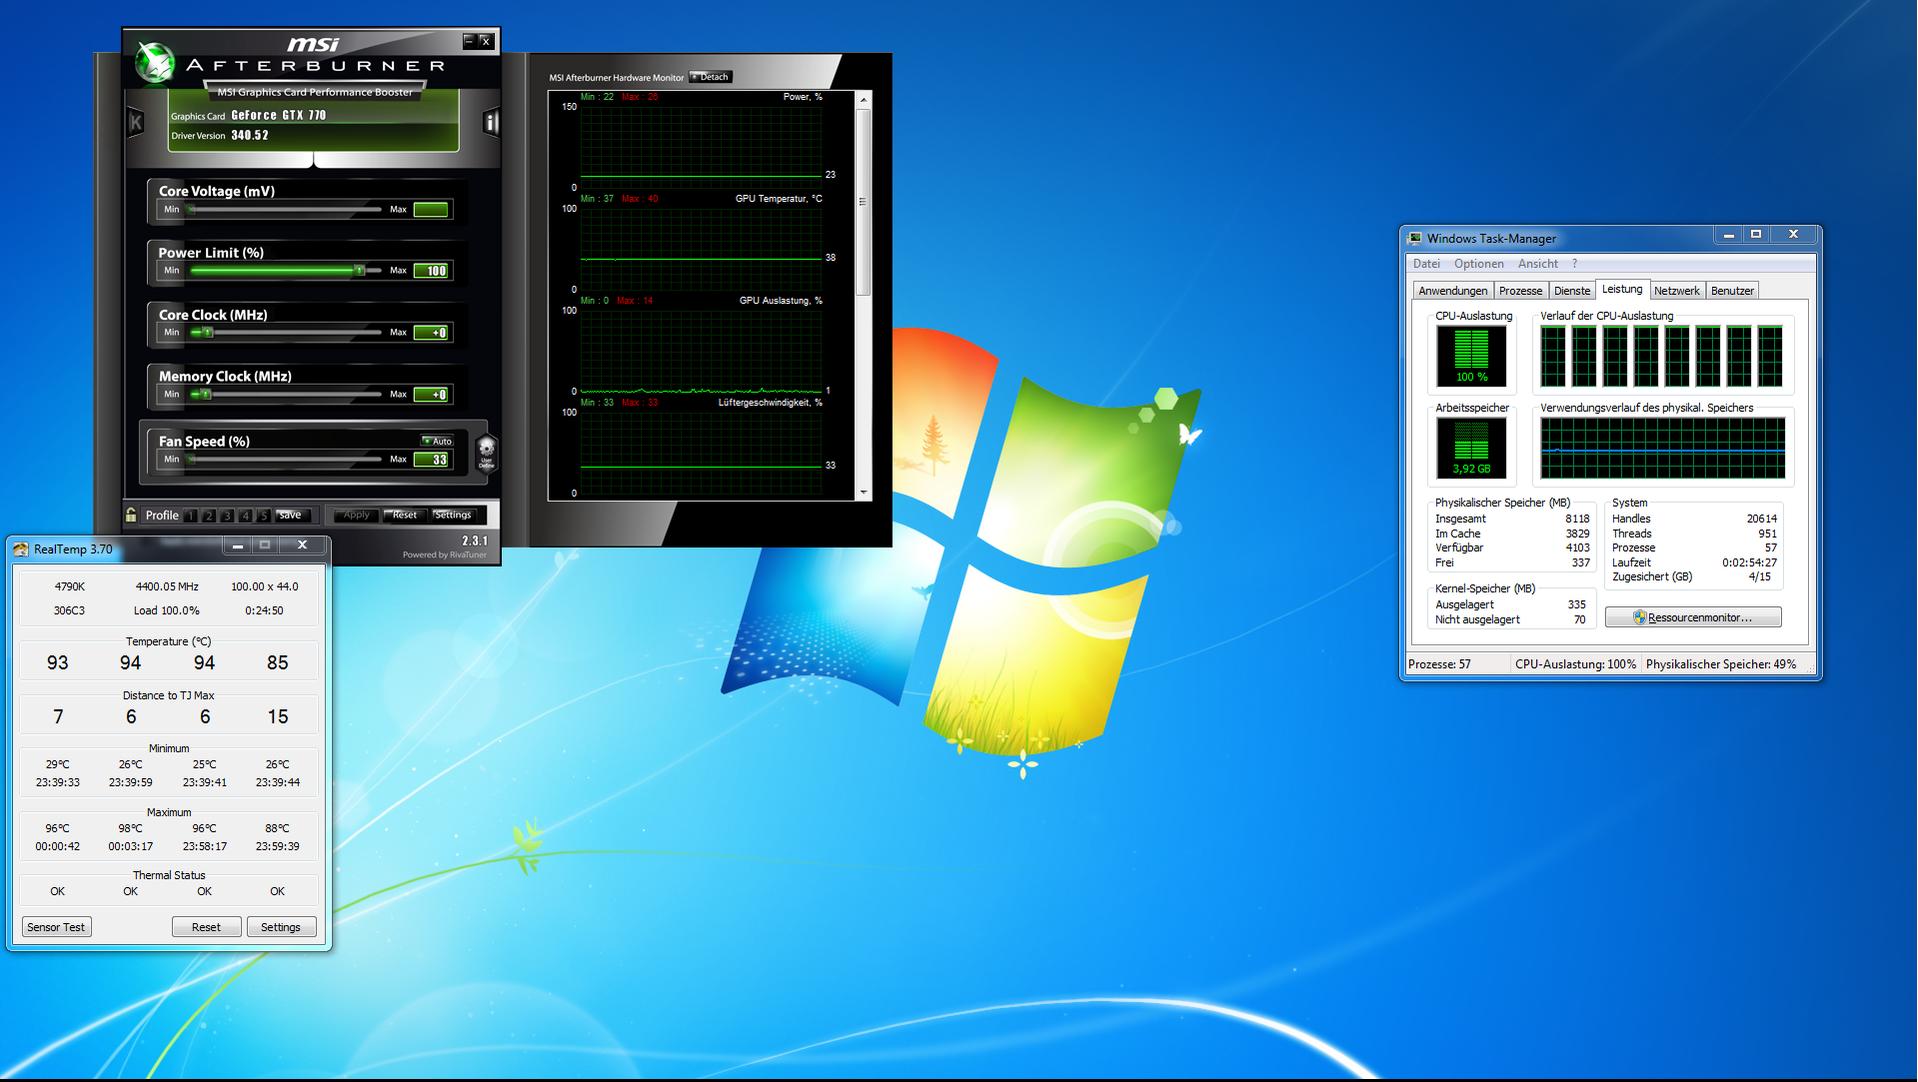Image resolution: width=1918 pixels, height=1082 pixels.
Task: Click the Arbeitsspeicher 3,92 GB gauge
Action: click(1471, 448)
